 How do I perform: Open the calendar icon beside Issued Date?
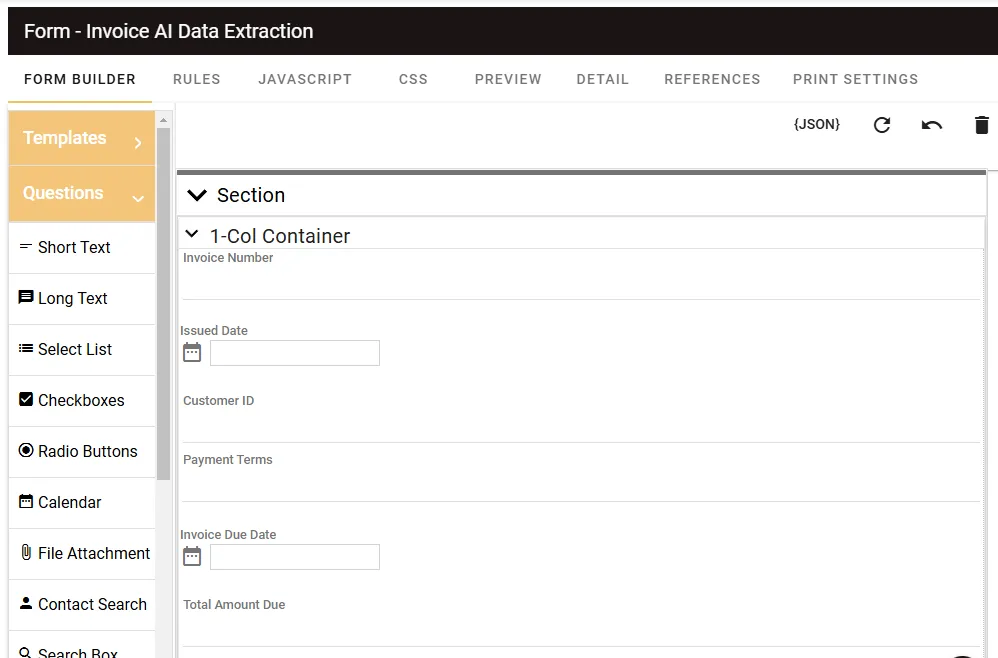coord(192,353)
